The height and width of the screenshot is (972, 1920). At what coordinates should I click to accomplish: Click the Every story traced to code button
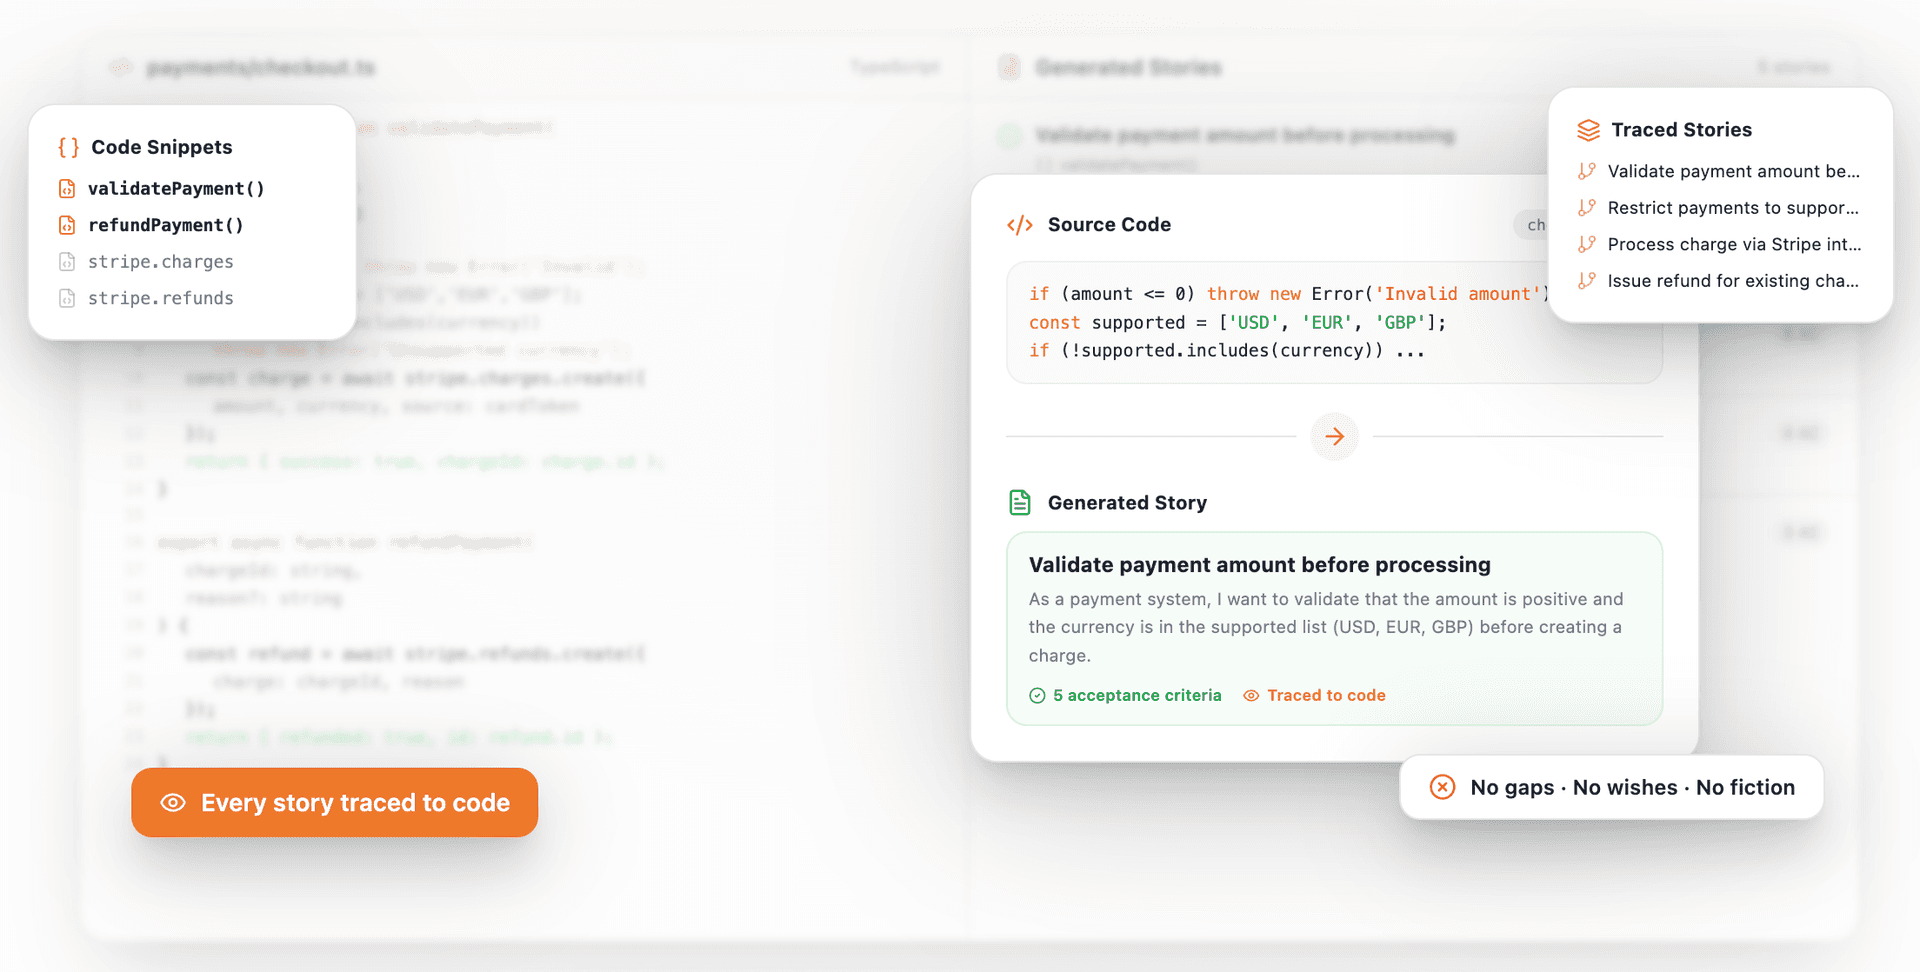point(334,803)
